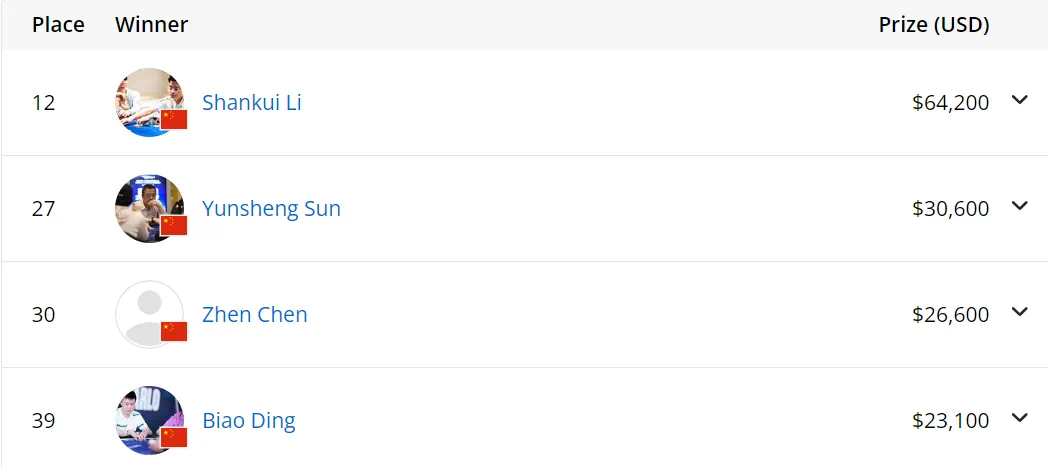Viewport: 1048px width, 468px height.
Task: Expand the Zhen Chen row chevron
Action: coord(1019,312)
